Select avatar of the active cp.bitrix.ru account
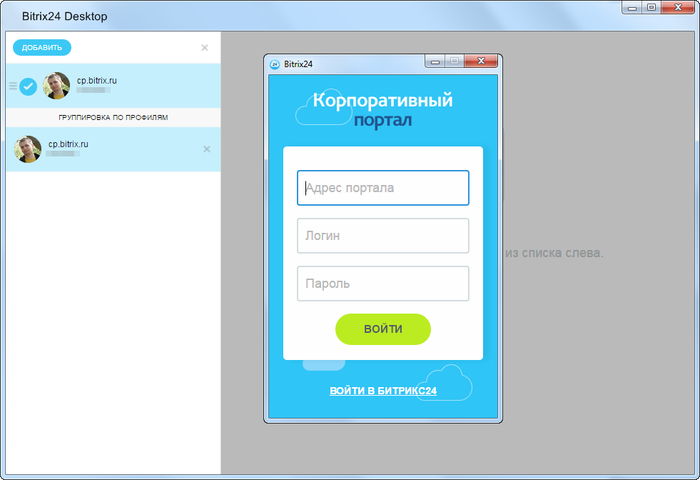 [56, 85]
